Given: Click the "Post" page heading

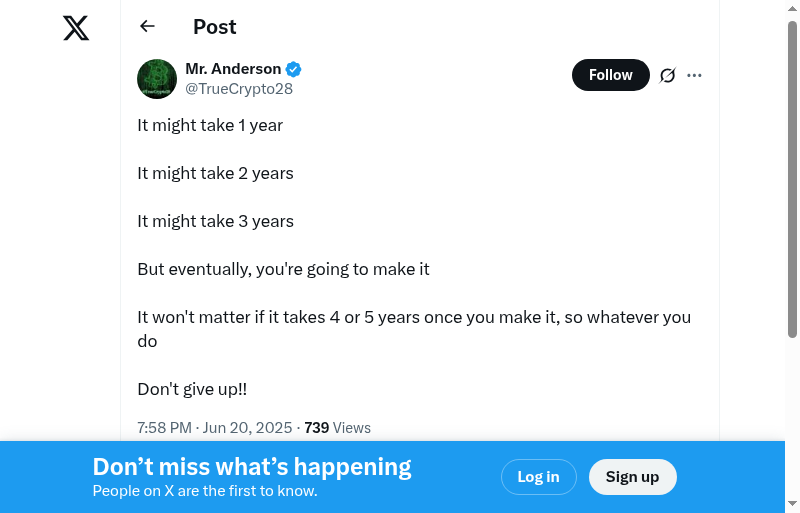Looking at the screenshot, I should [215, 27].
